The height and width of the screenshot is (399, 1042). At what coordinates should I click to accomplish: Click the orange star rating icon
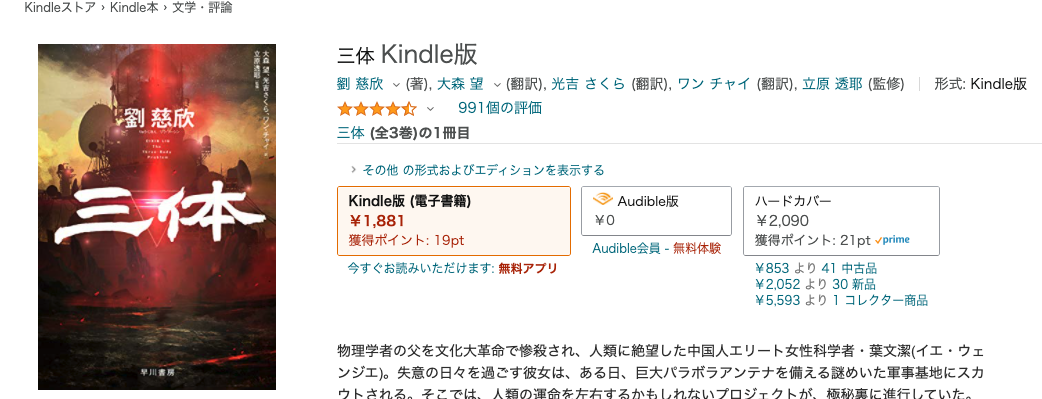377,108
